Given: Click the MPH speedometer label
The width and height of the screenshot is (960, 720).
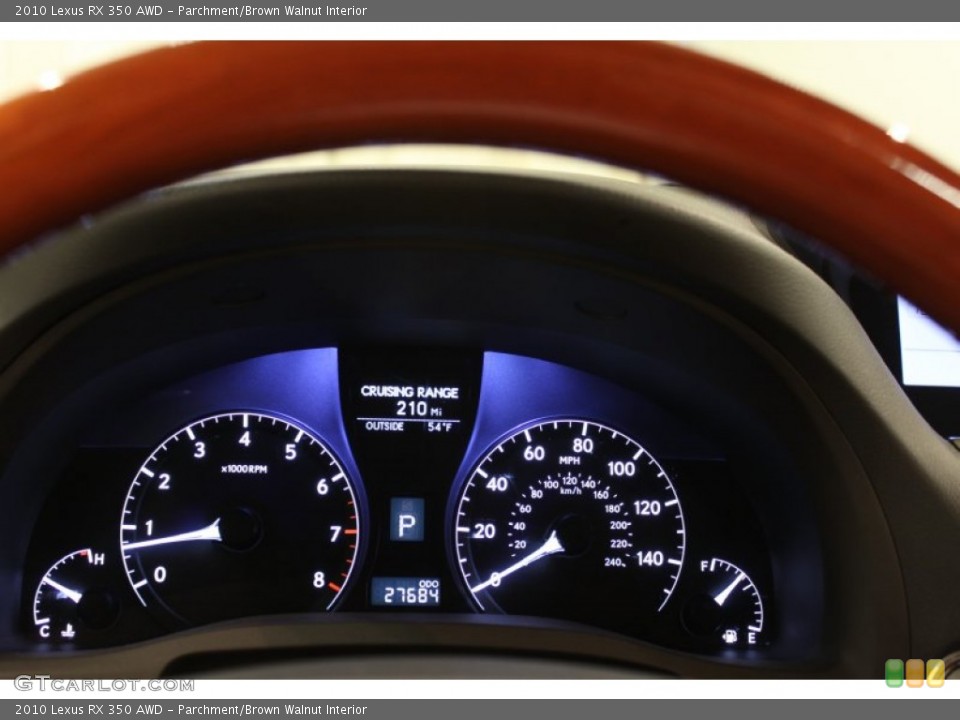Looking at the screenshot, I should (569, 460).
